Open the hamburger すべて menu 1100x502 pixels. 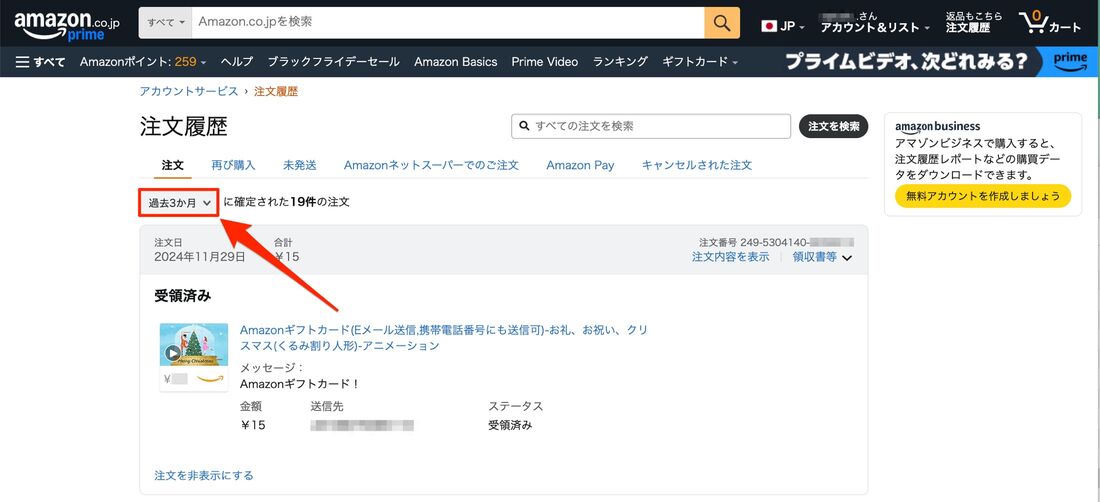pyautogui.click(x=40, y=62)
